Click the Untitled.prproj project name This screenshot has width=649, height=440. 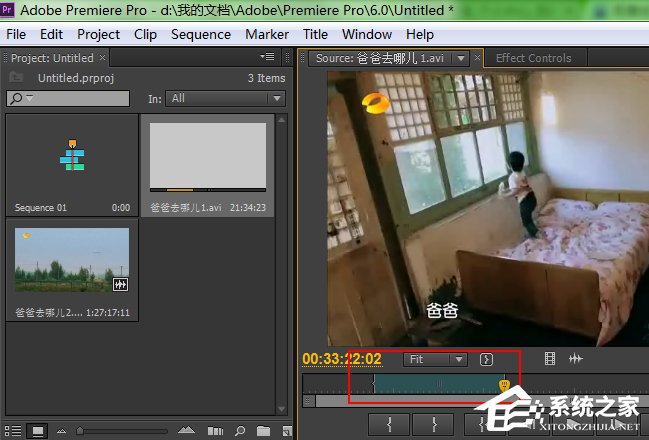(76, 78)
